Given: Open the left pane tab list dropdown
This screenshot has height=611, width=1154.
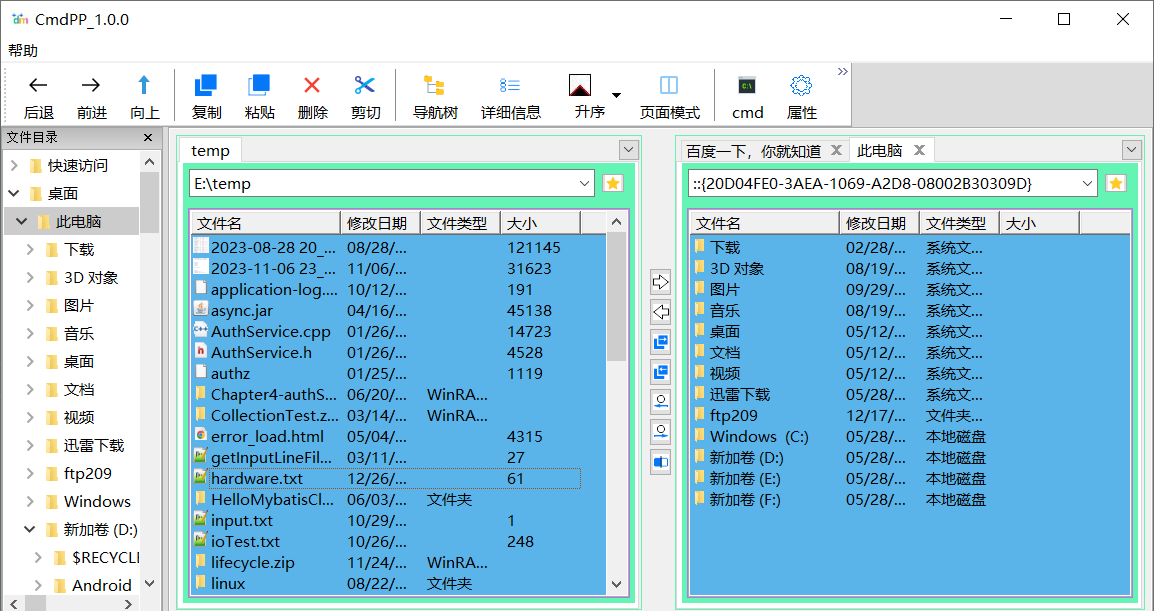Looking at the screenshot, I should [629, 149].
